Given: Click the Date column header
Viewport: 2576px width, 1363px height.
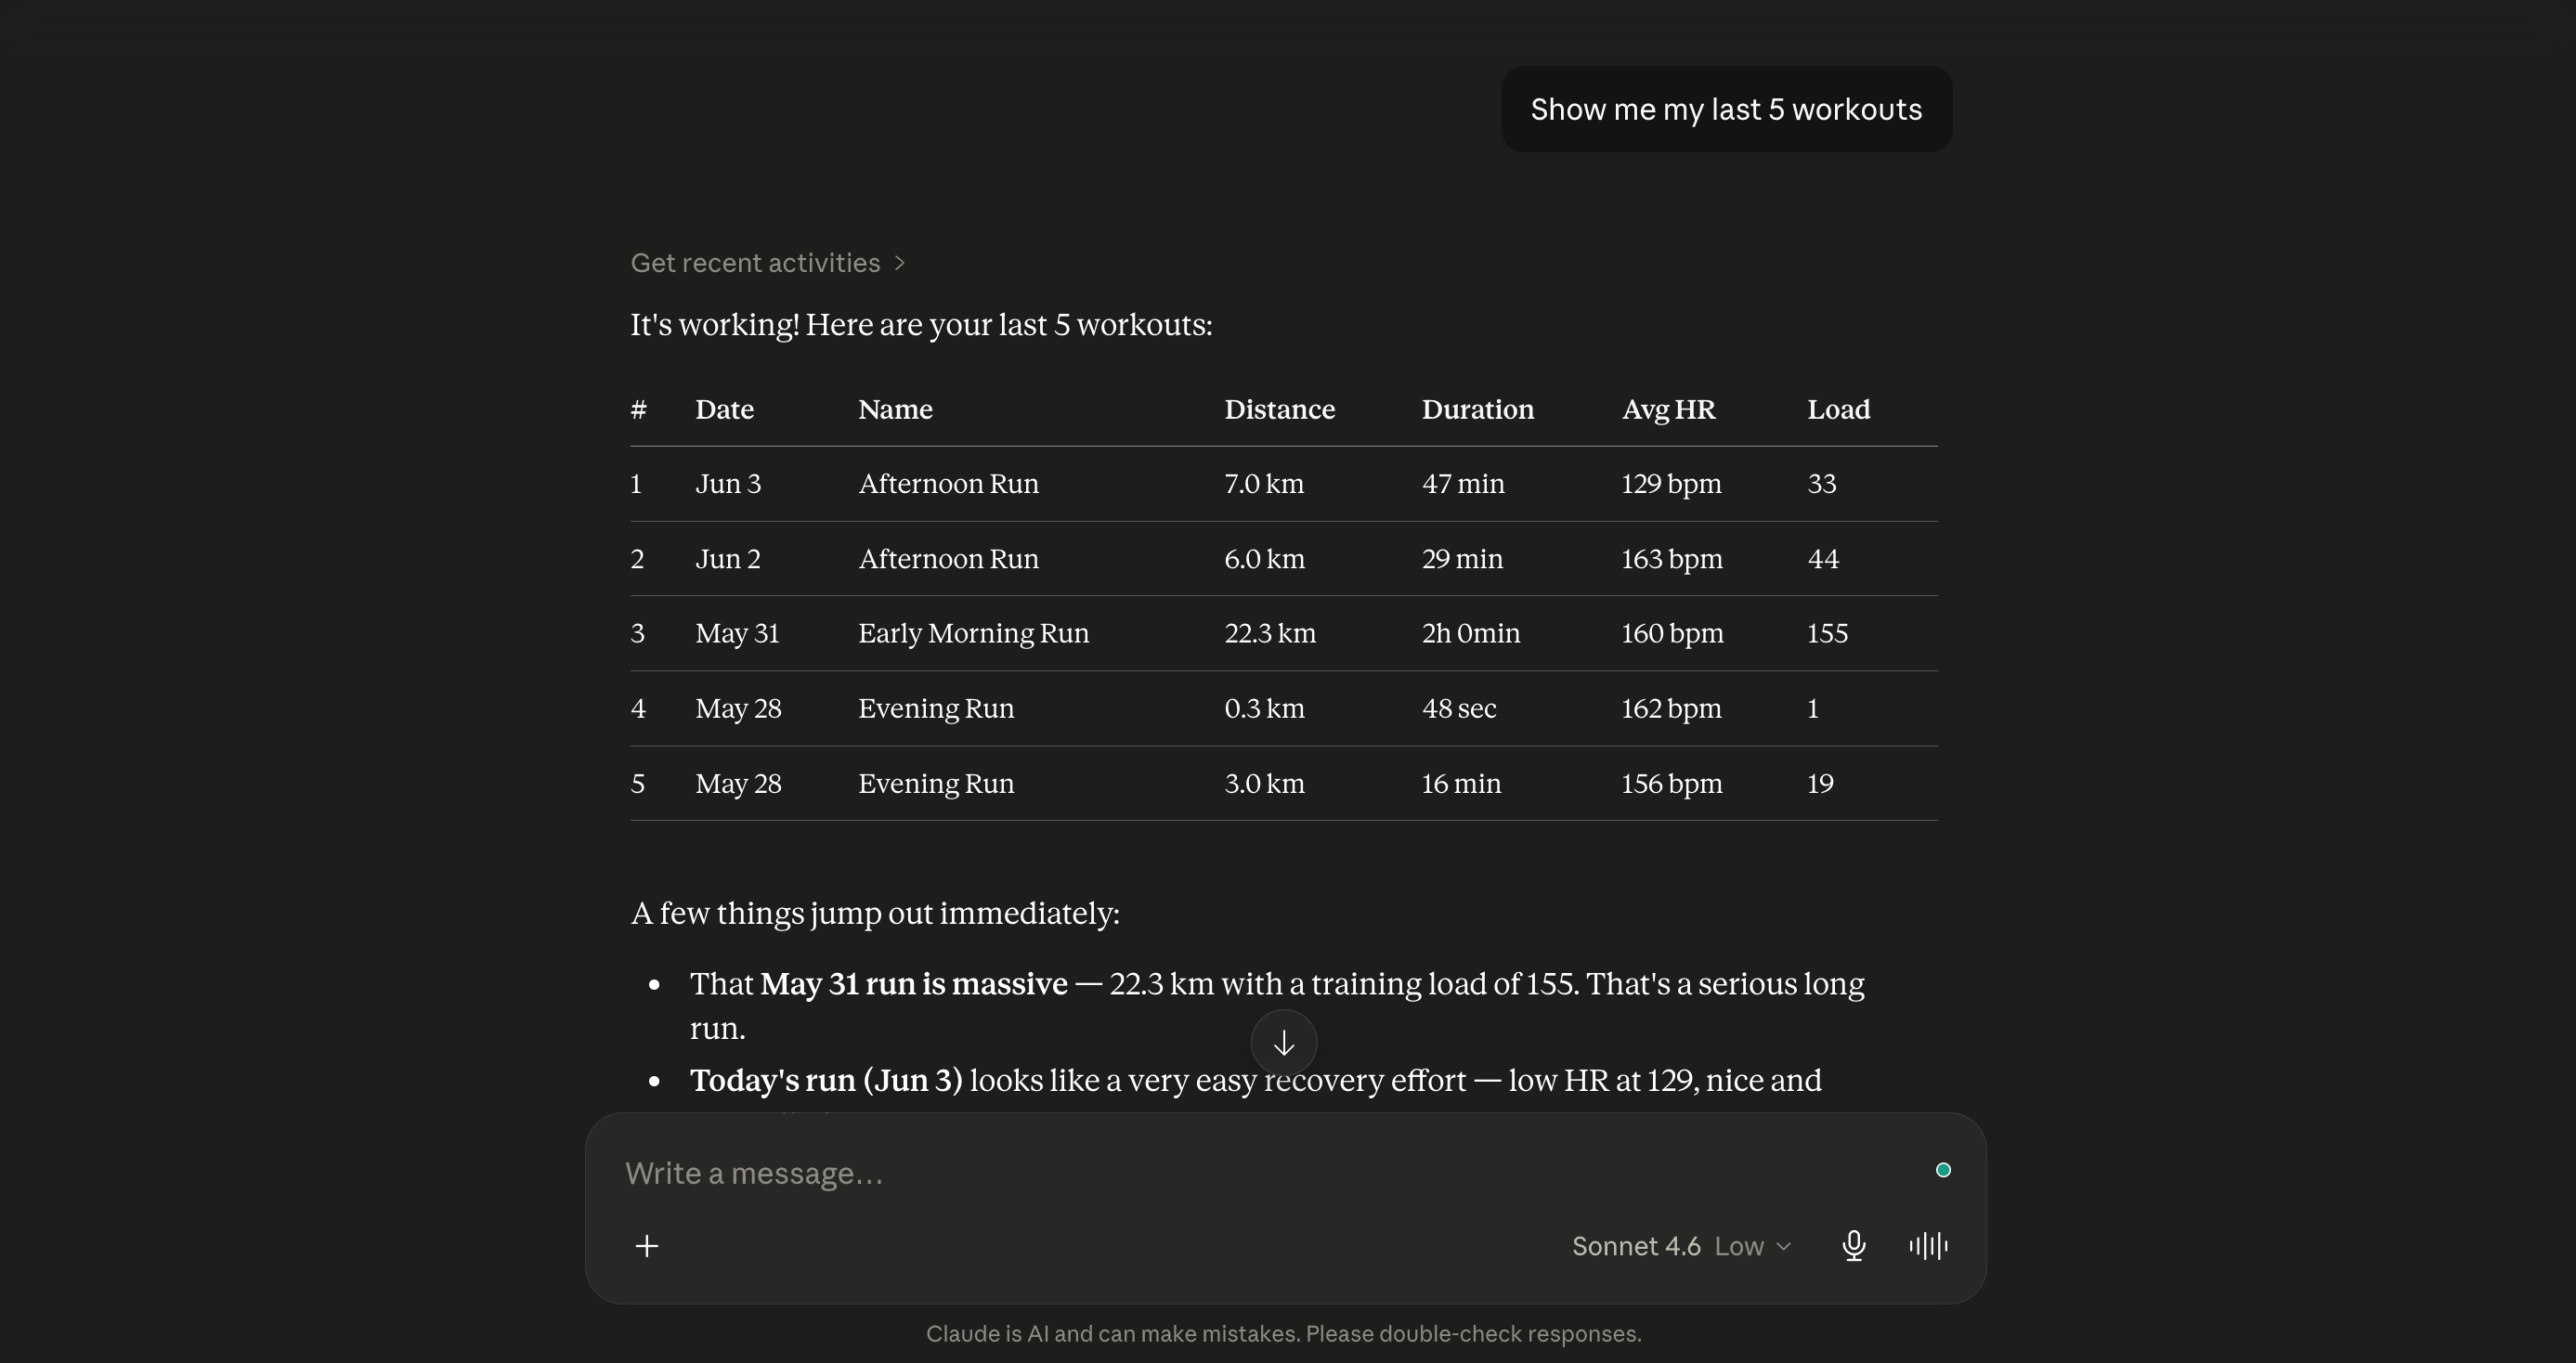Looking at the screenshot, I should (724, 409).
